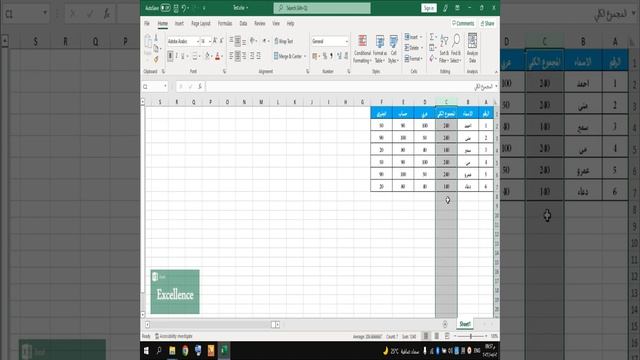Click the Fill Color bucket icon
Screen dimensions: 640x360
pos(207,56)
